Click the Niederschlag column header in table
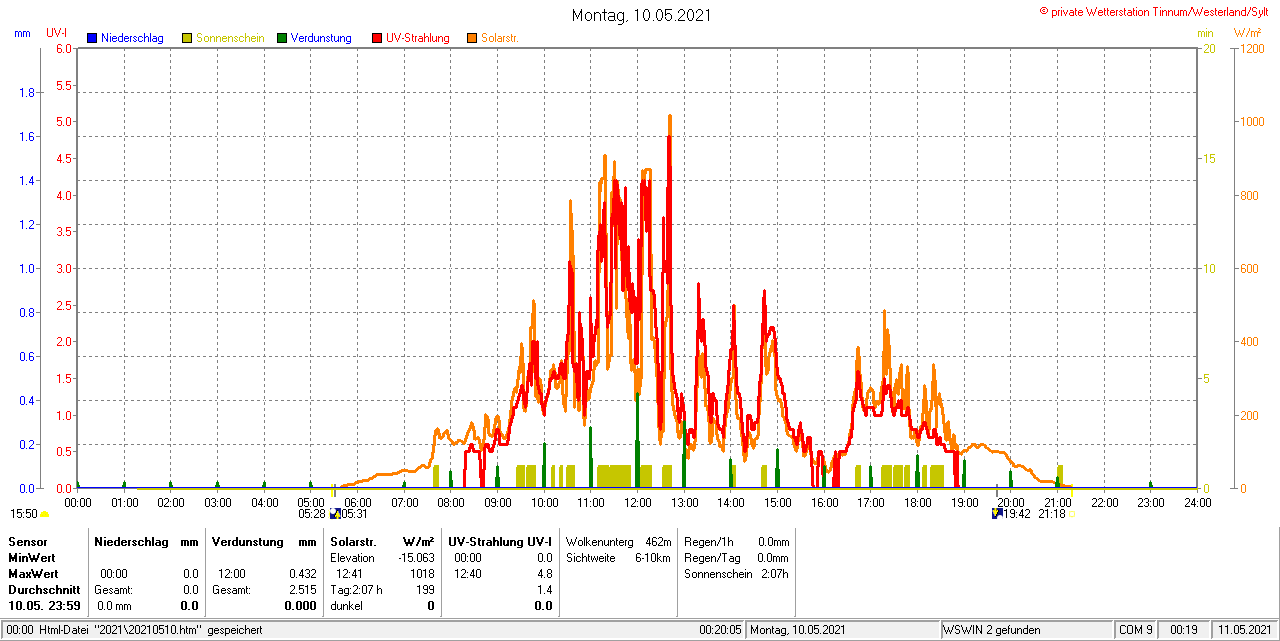The image size is (1280, 641). point(133,541)
